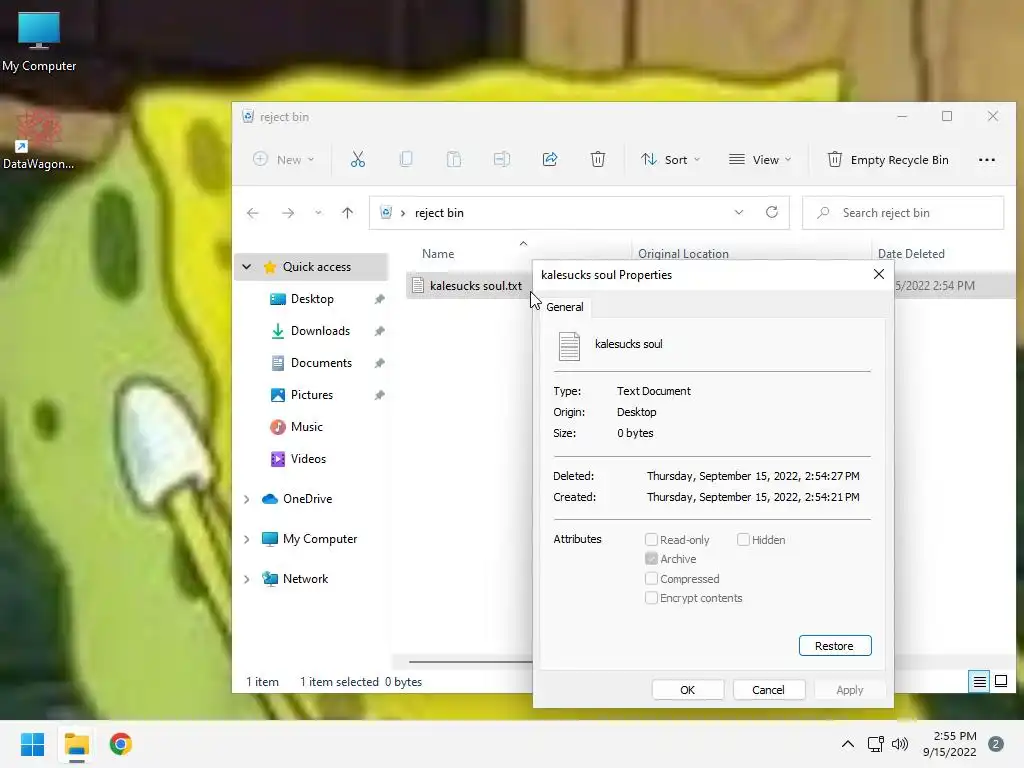Screen dimensions: 1024x768
Task: Click reject bin in address bar path
Action: click(x=439, y=213)
